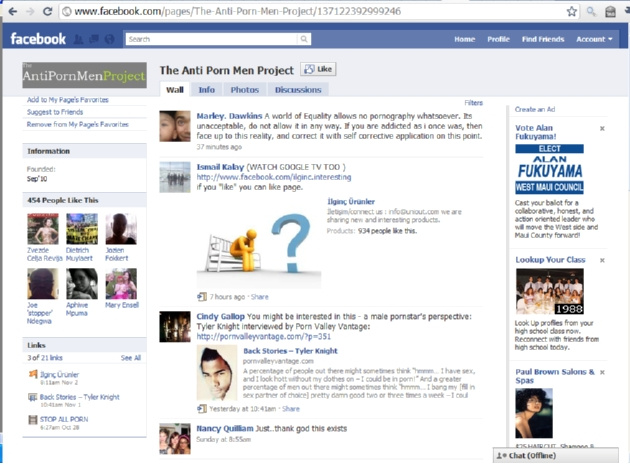Click the Ilginç Ürünler shared page title
The height and width of the screenshot is (465, 630).
point(351,202)
